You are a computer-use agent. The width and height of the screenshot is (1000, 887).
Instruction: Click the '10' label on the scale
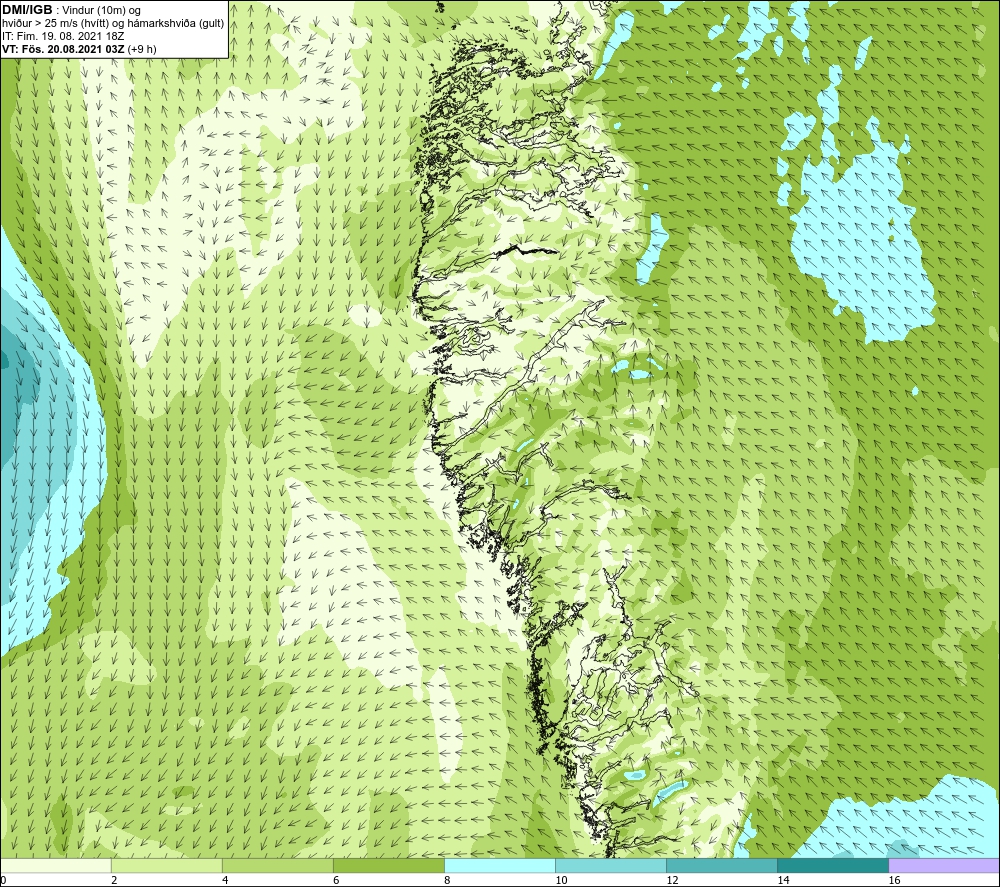click(x=561, y=880)
